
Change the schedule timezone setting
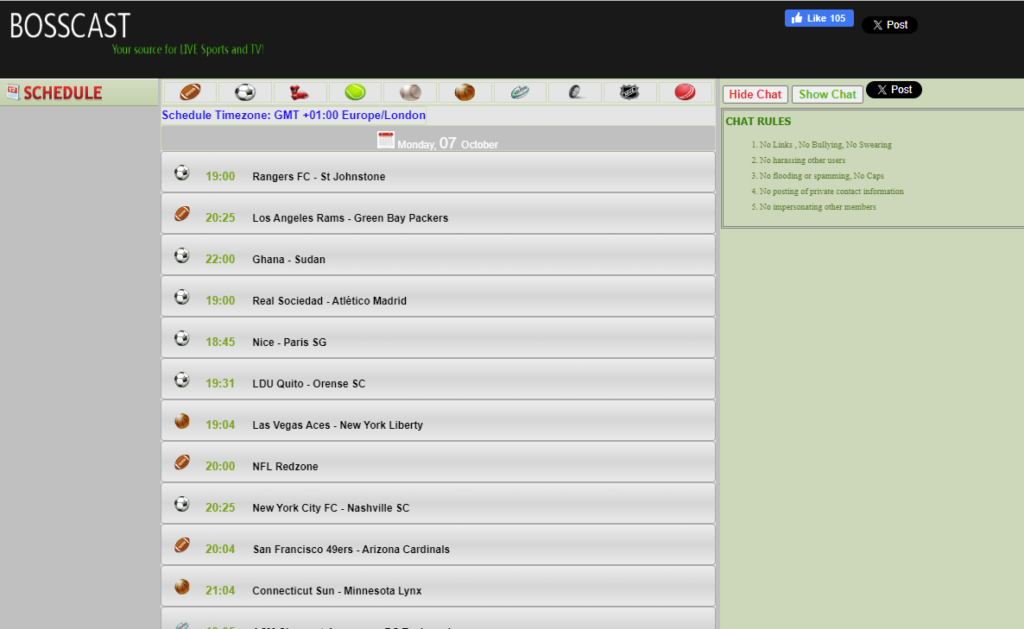tap(295, 115)
